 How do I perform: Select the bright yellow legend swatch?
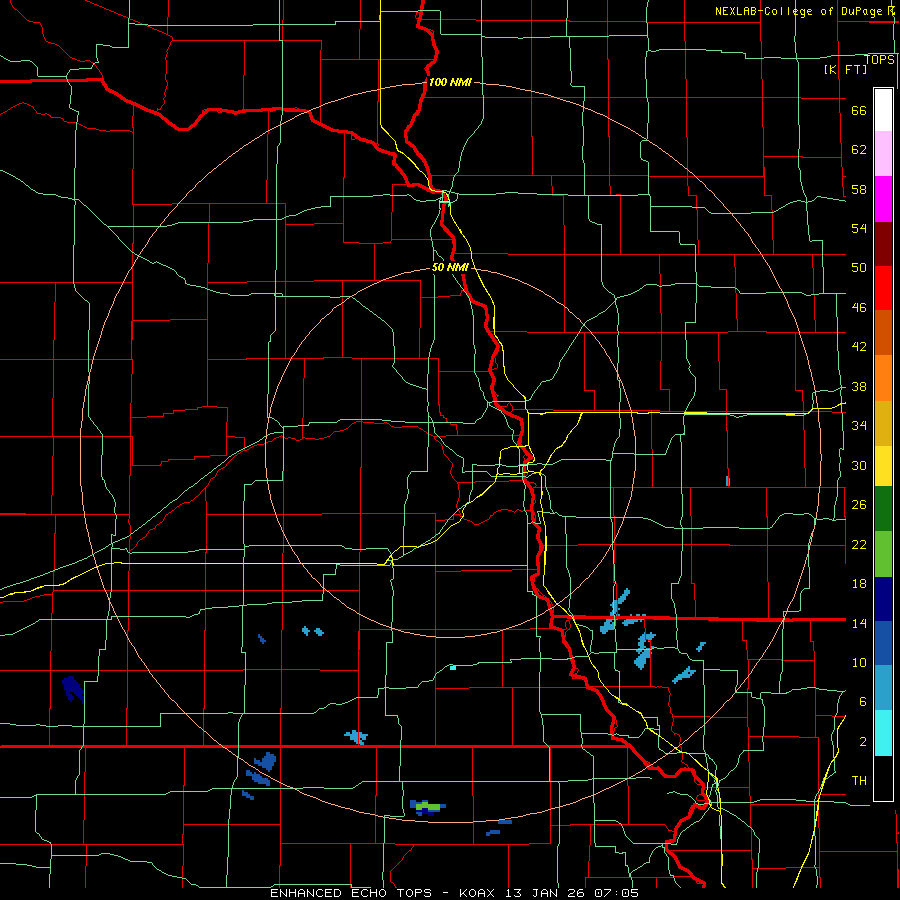[x=883, y=466]
